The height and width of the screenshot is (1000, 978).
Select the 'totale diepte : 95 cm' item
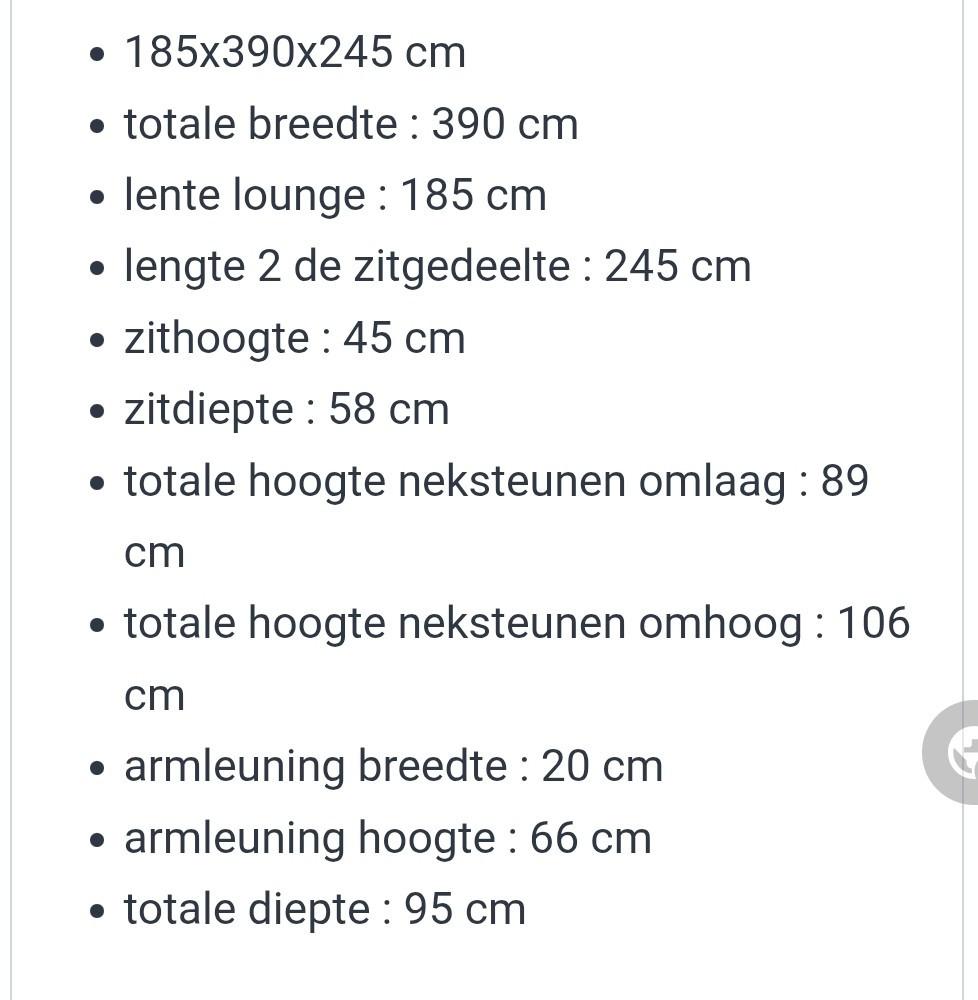coord(325,909)
